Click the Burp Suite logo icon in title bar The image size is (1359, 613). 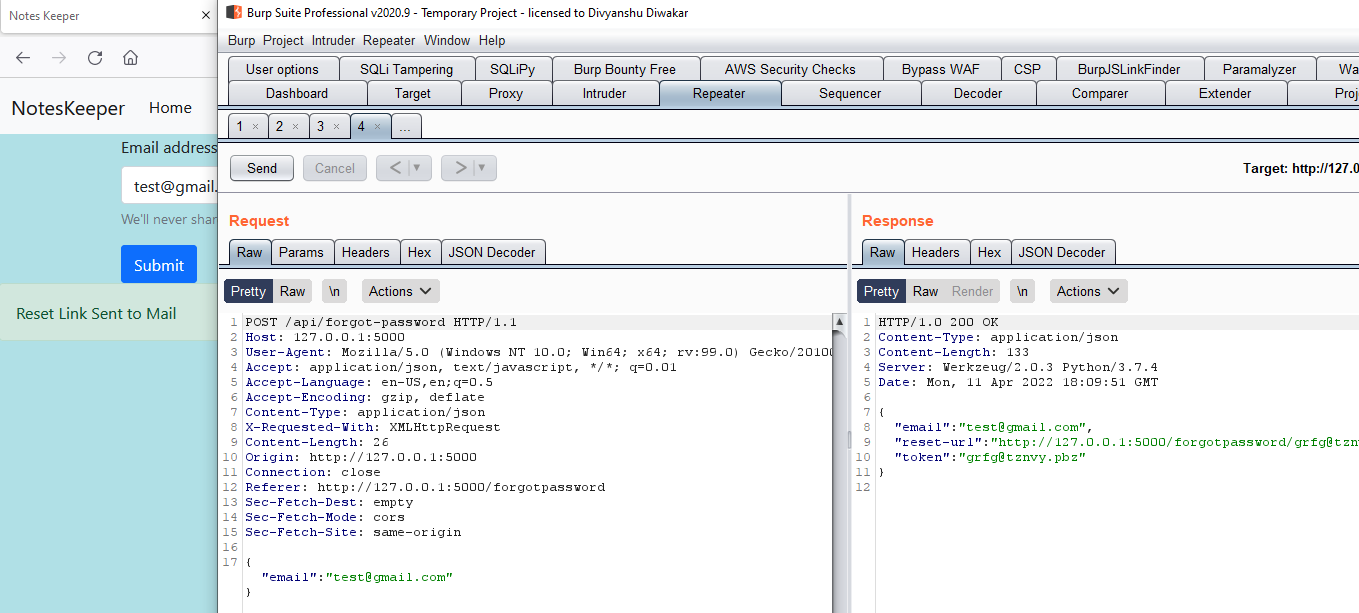click(x=233, y=13)
